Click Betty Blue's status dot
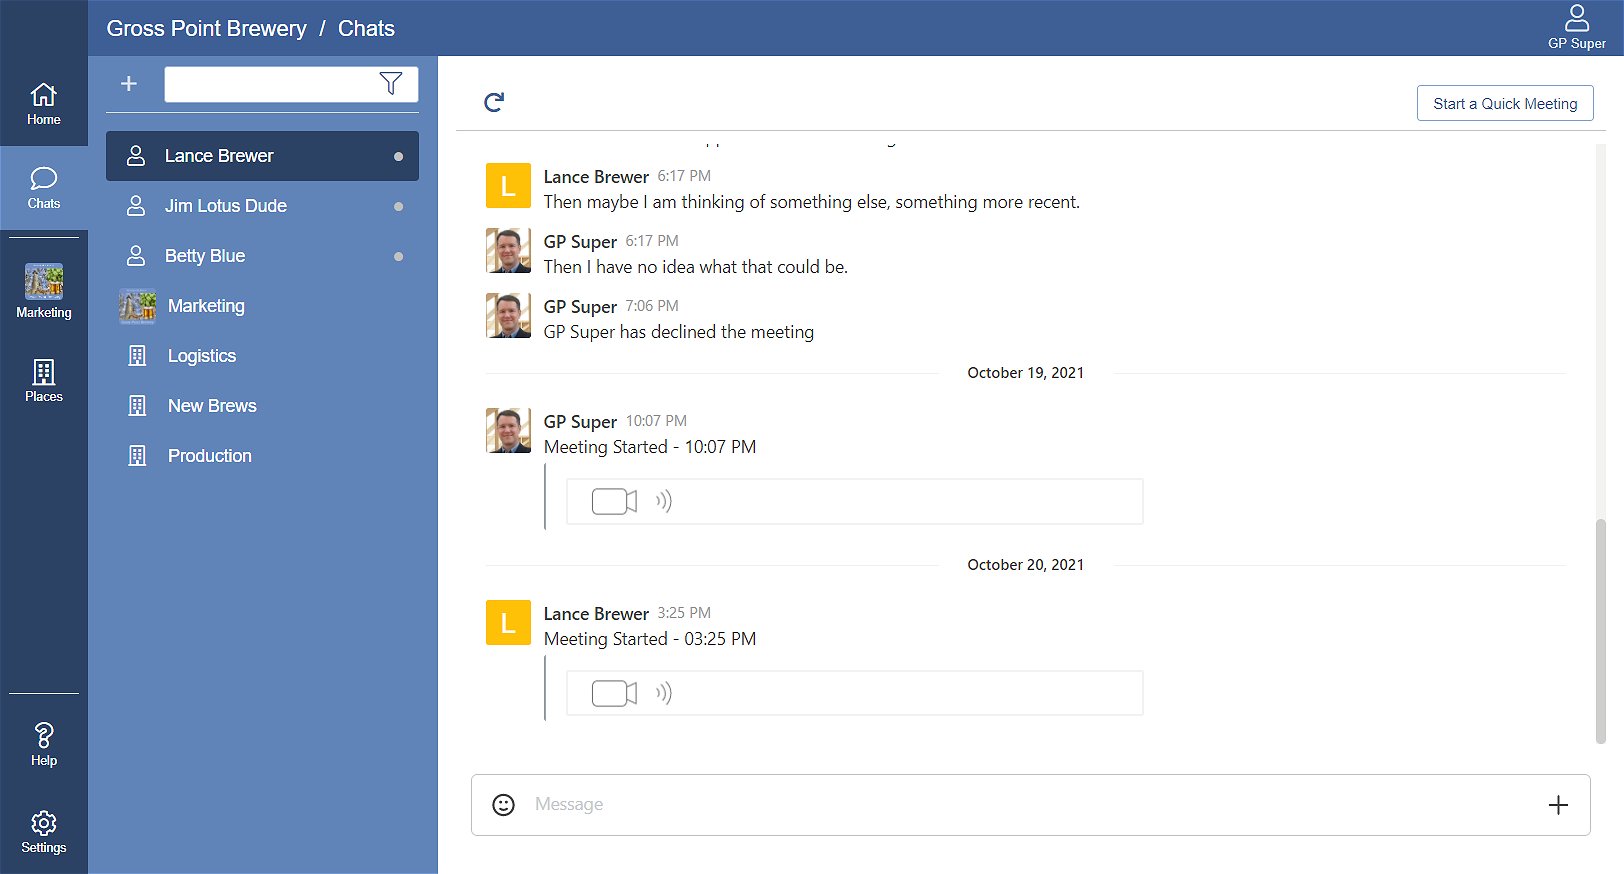This screenshot has width=1624, height=874. click(x=399, y=256)
